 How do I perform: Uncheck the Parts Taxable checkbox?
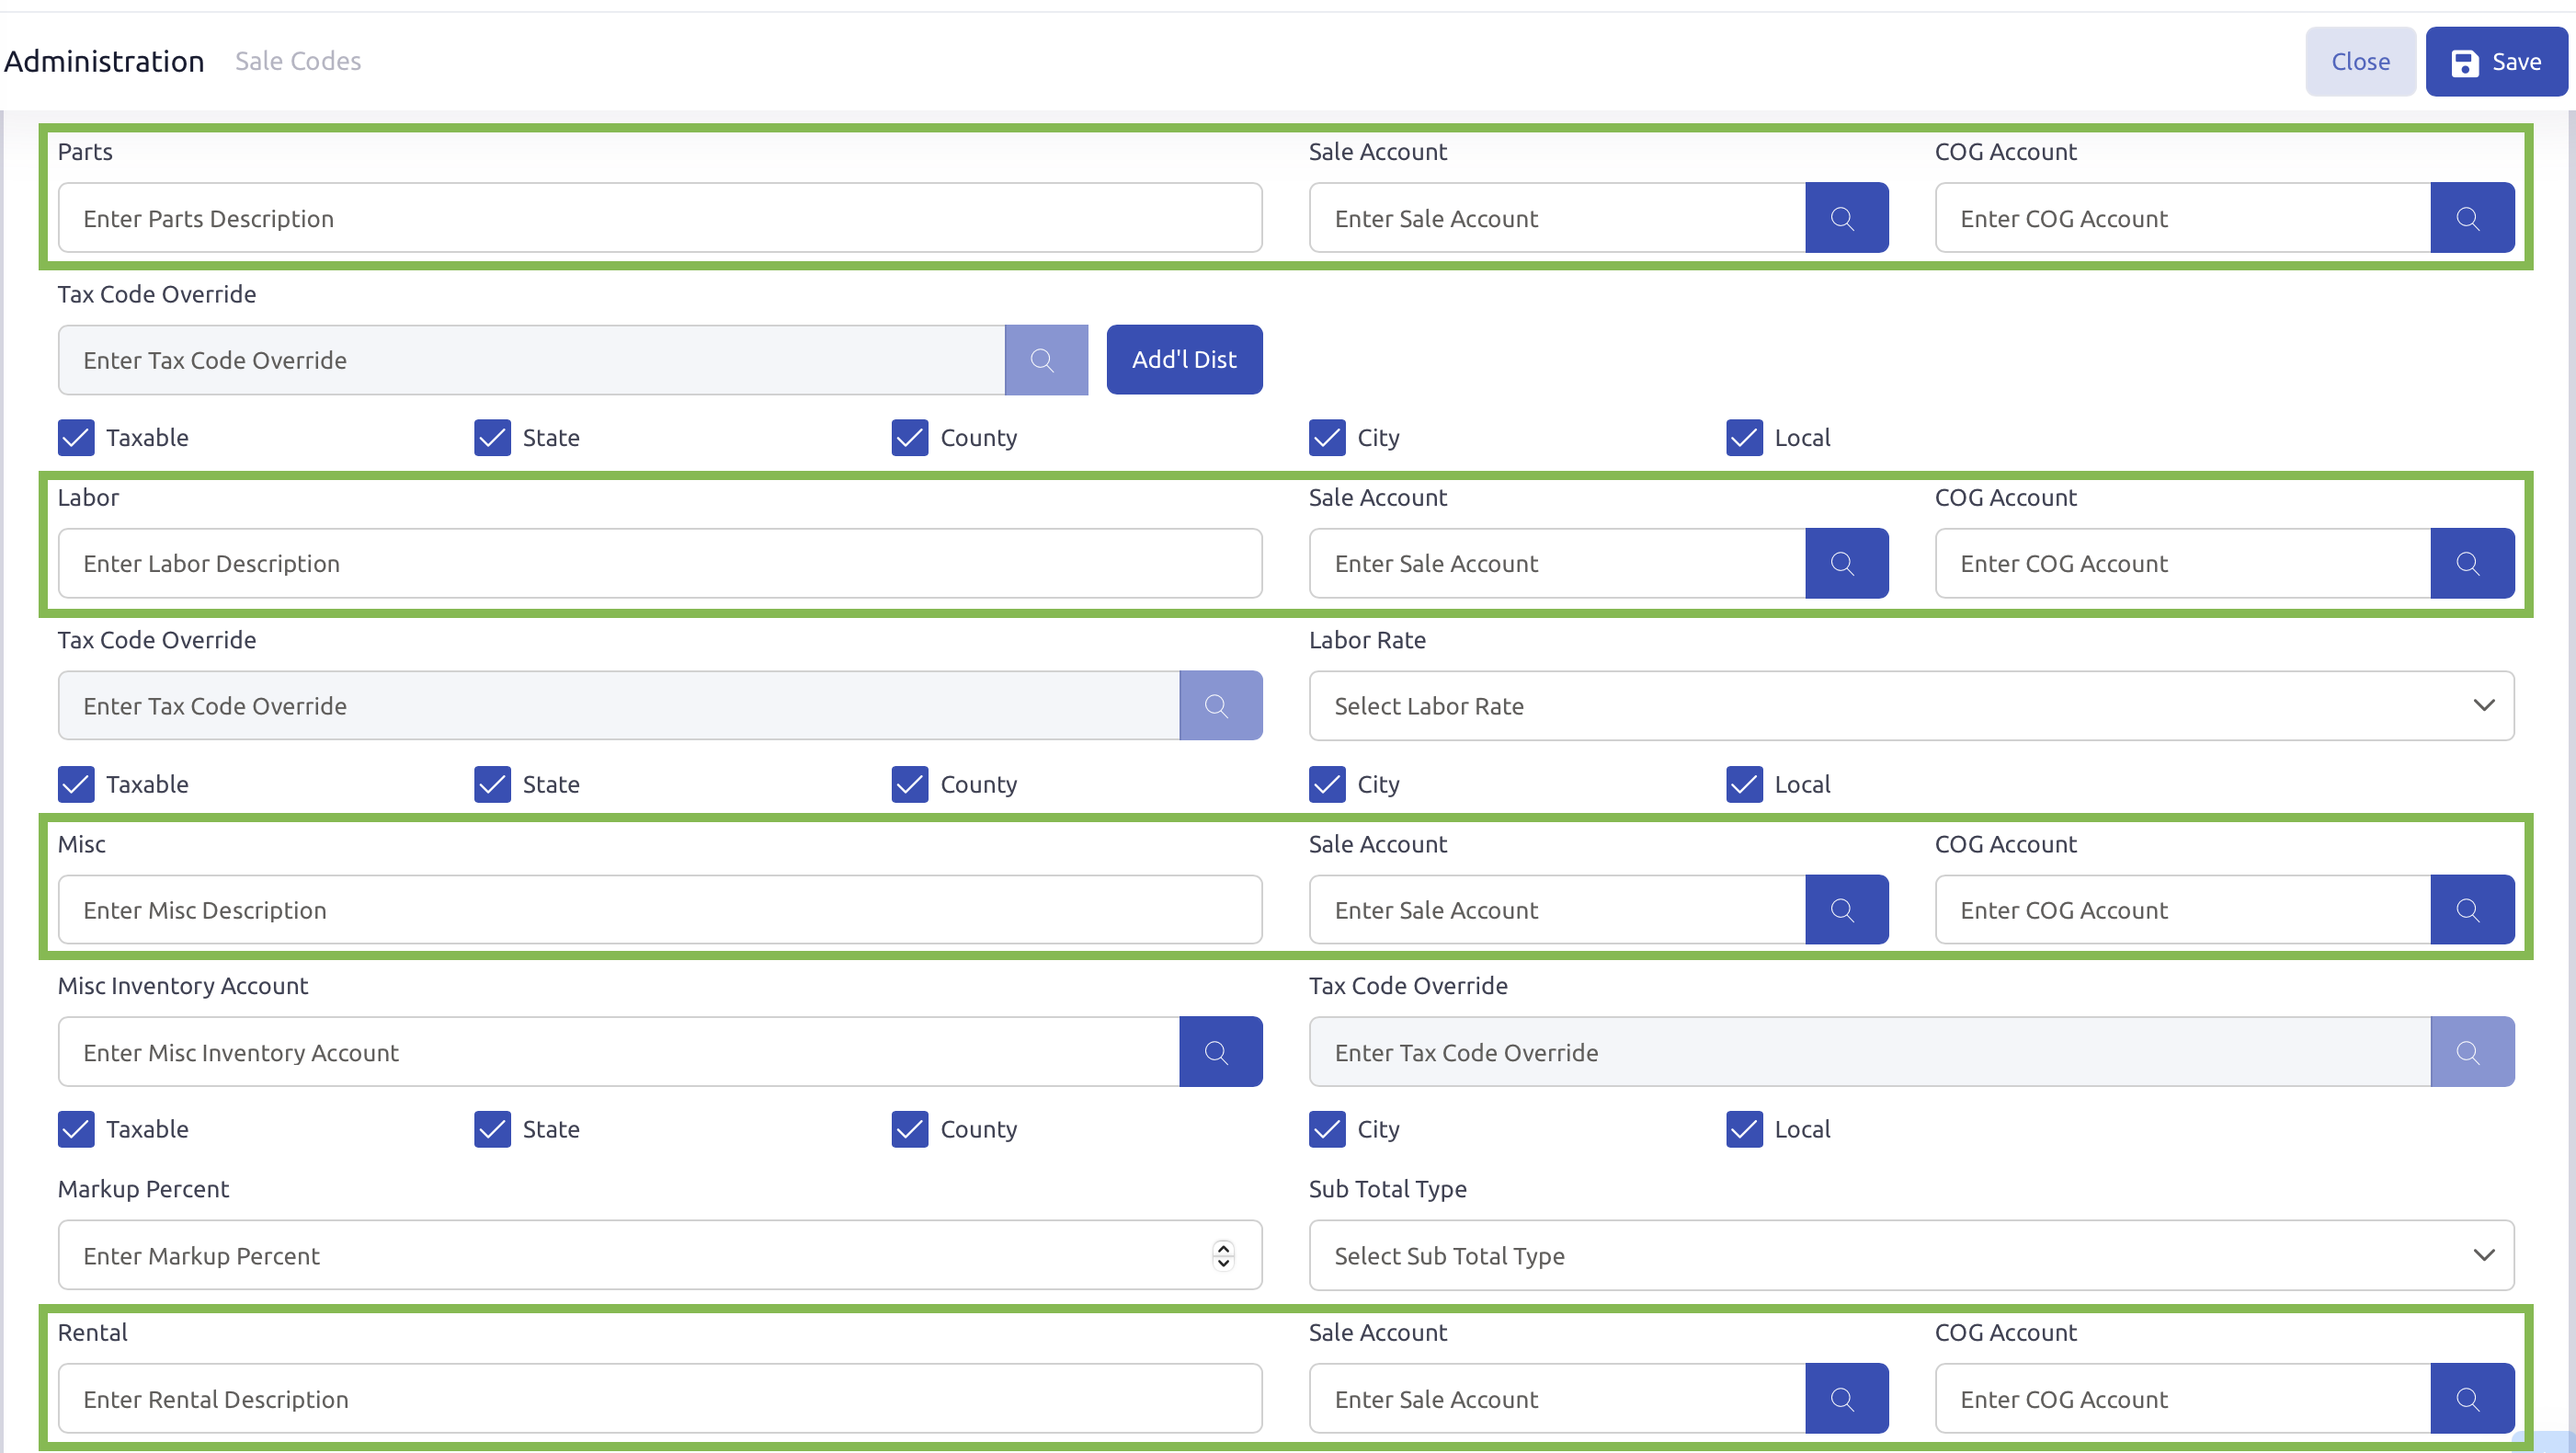(76, 437)
